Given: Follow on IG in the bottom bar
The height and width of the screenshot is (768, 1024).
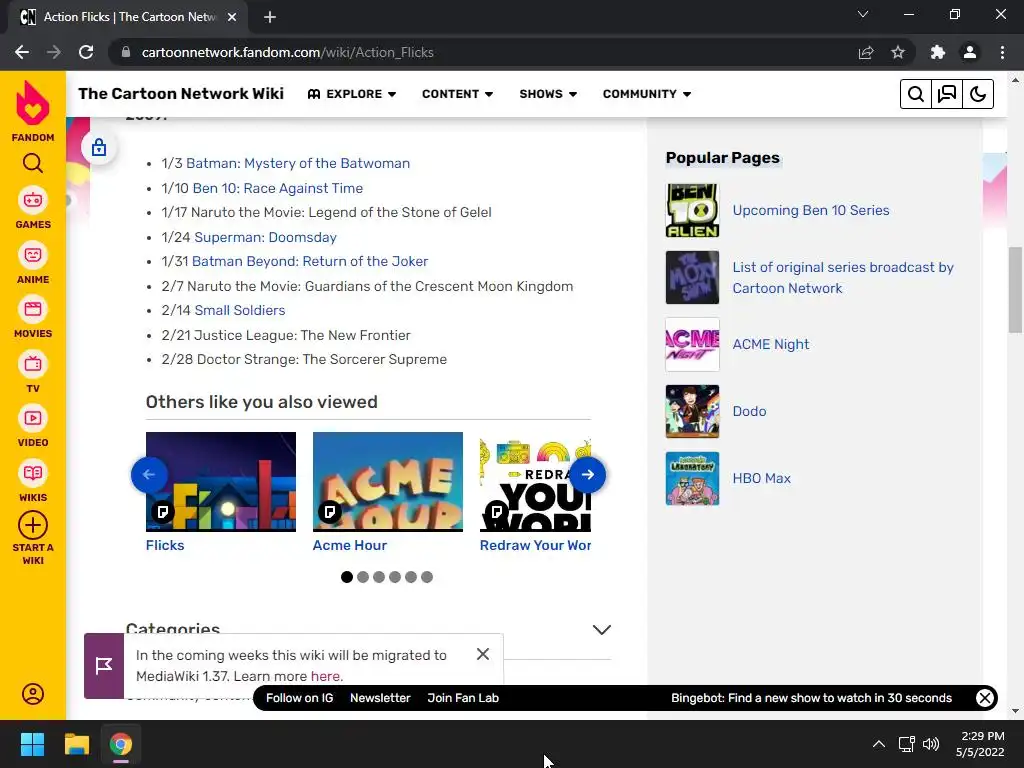Looking at the screenshot, I should (x=299, y=697).
